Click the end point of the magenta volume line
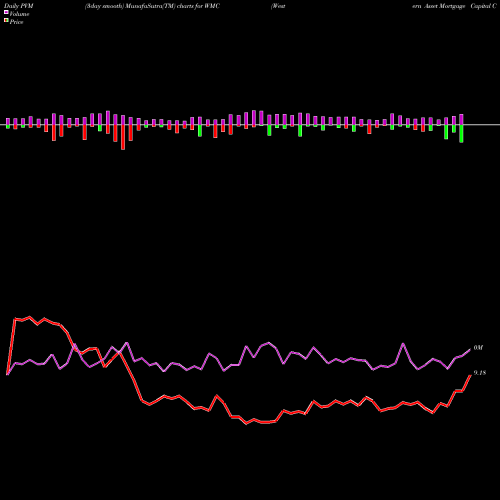 (470, 349)
